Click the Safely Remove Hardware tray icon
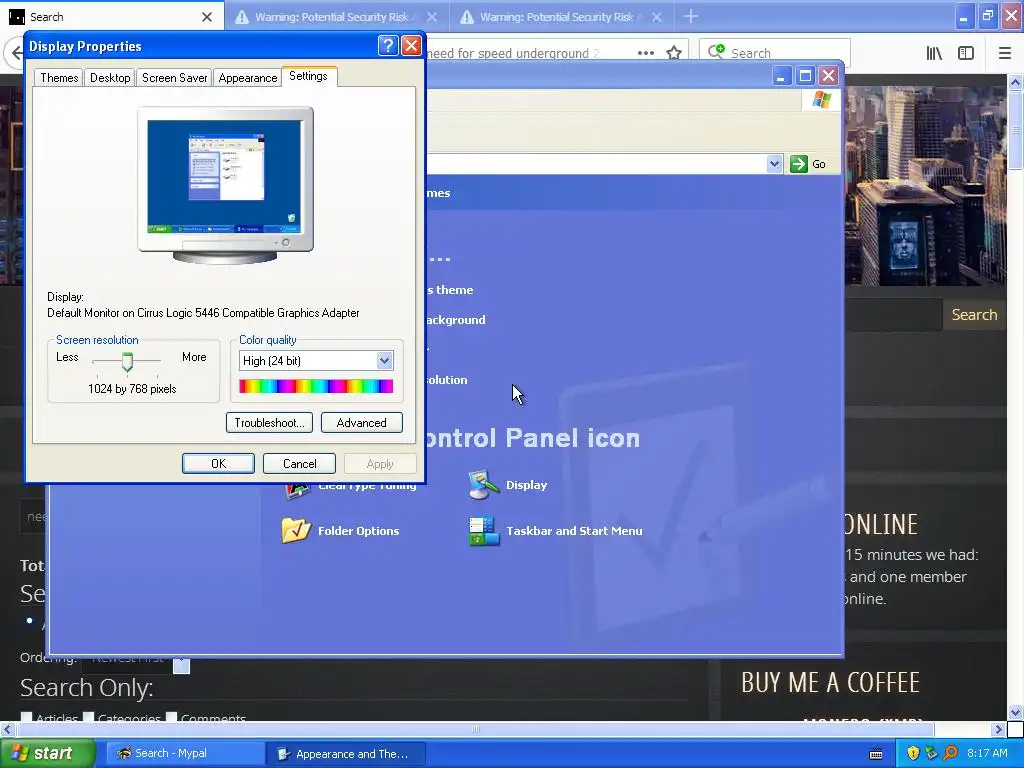The image size is (1024, 768). (932, 754)
